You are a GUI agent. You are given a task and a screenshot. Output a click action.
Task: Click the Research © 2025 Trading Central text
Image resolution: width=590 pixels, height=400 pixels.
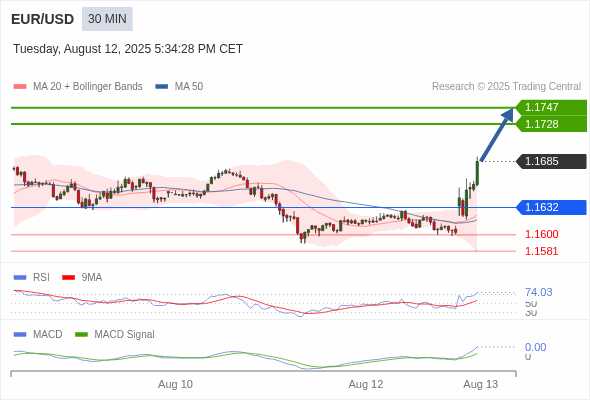point(506,87)
